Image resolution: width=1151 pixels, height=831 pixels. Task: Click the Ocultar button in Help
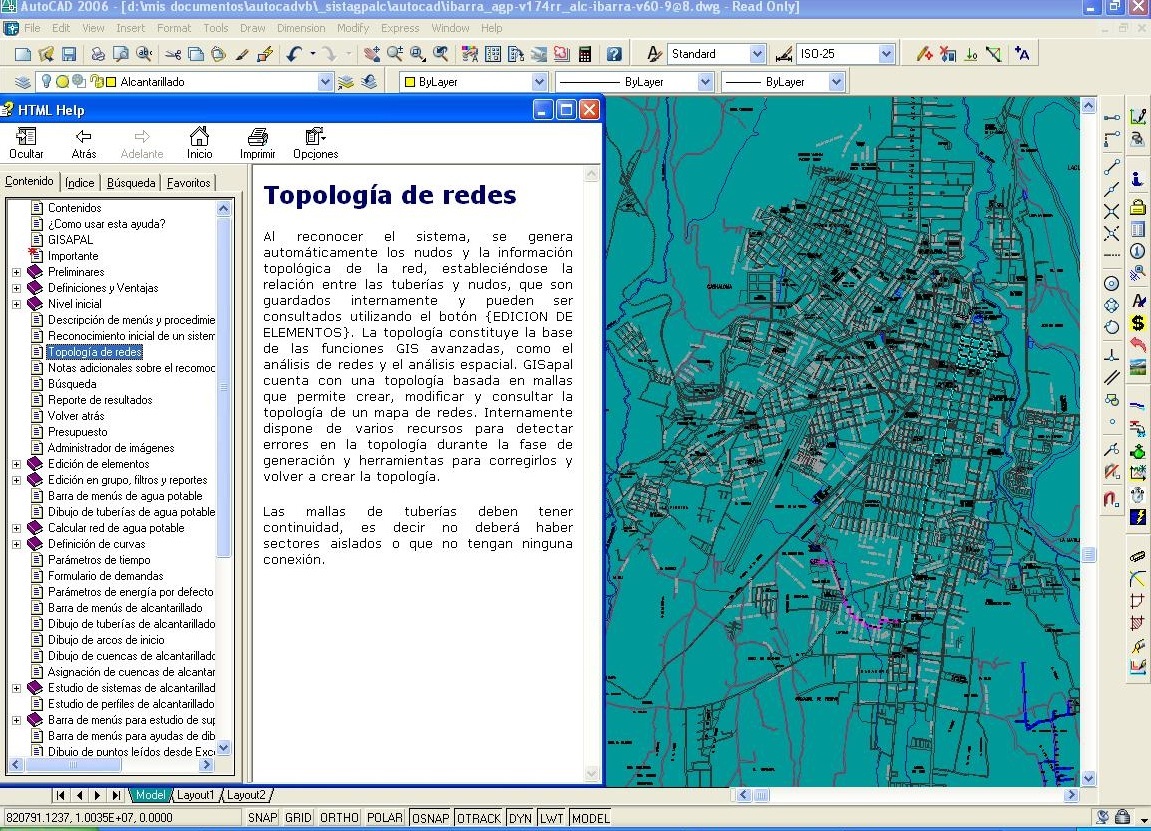pyautogui.click(x=26, y=143)
